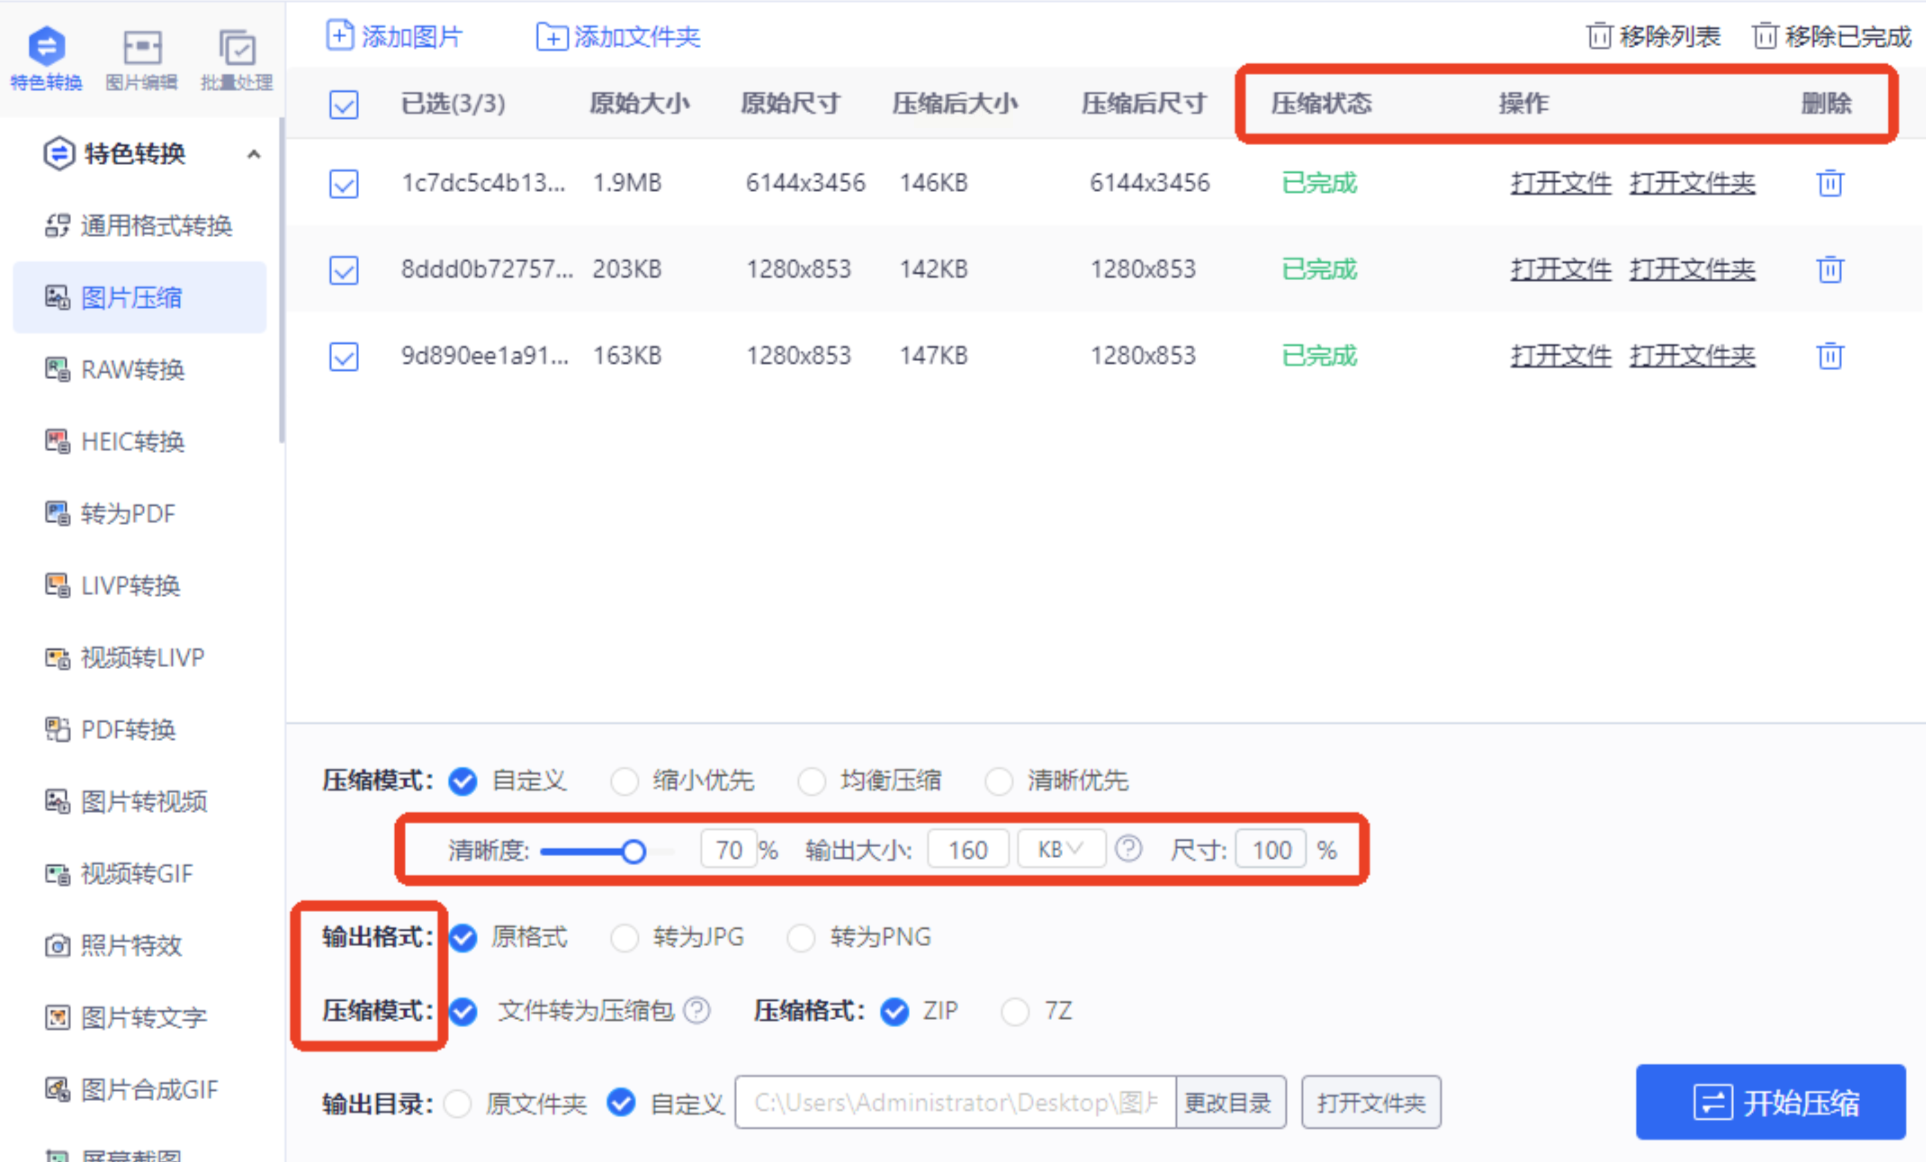Uncheck the select-all checkbox in header
Screen dimensions: 1926x1162
tap(344, 104)
